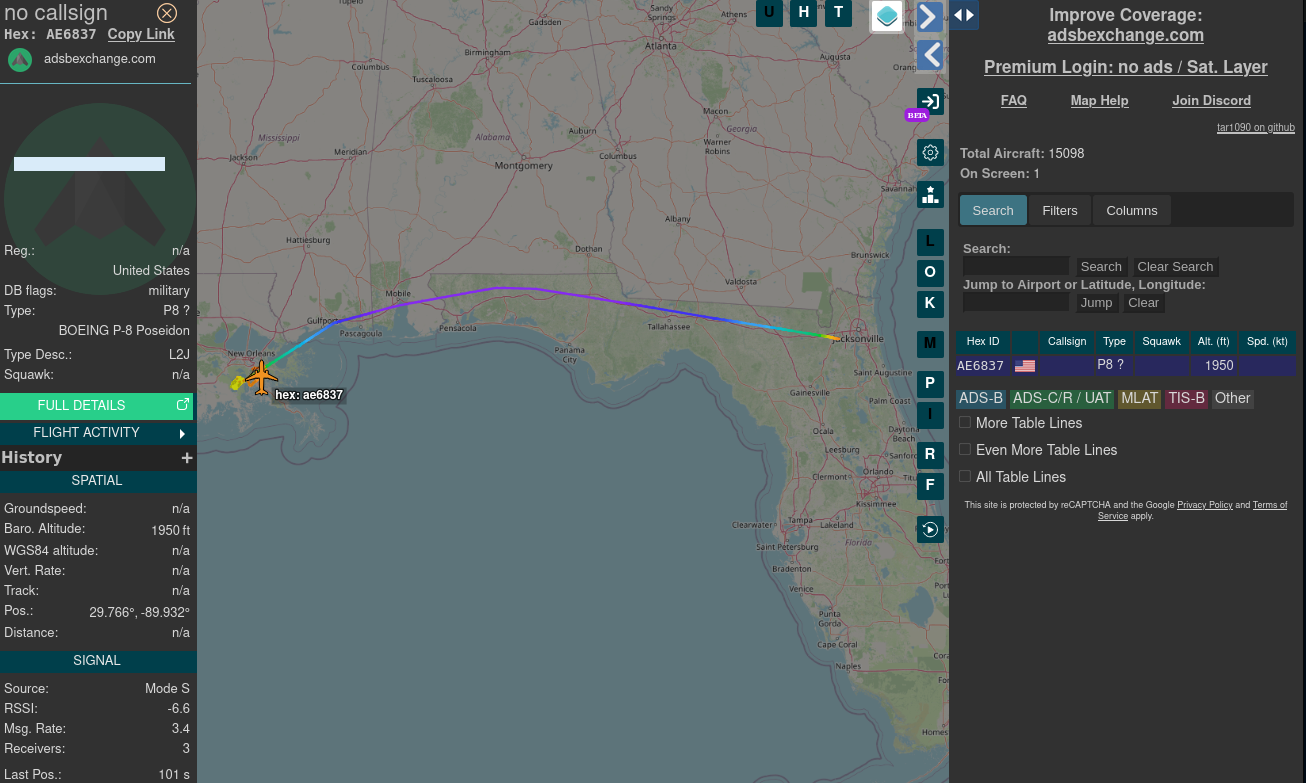
Task: Open external link icon on Full Details
Action: (183, 405)
